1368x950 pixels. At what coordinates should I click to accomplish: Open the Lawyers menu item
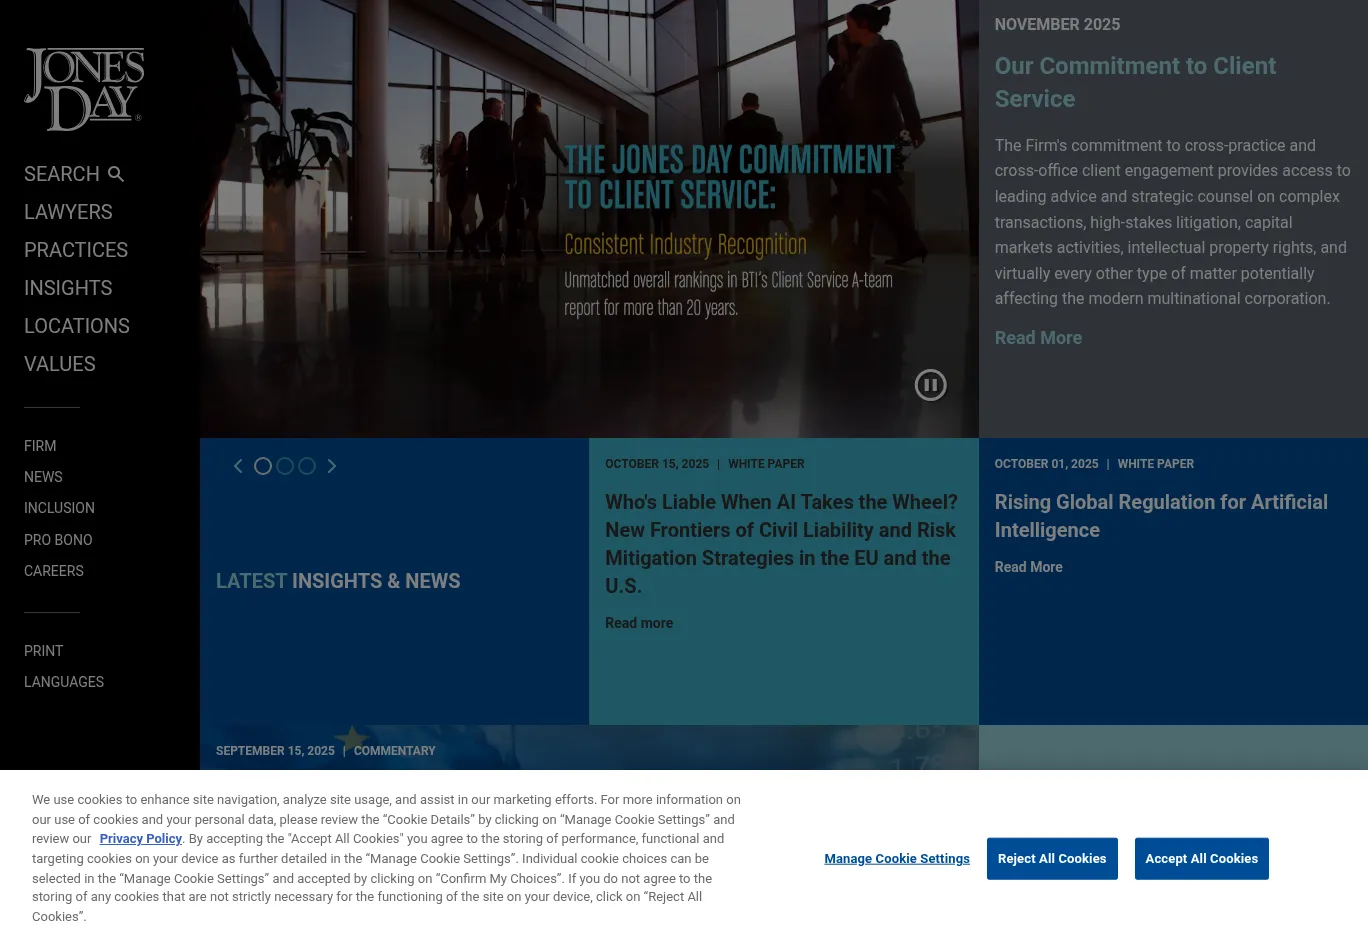tap(68, 212)
